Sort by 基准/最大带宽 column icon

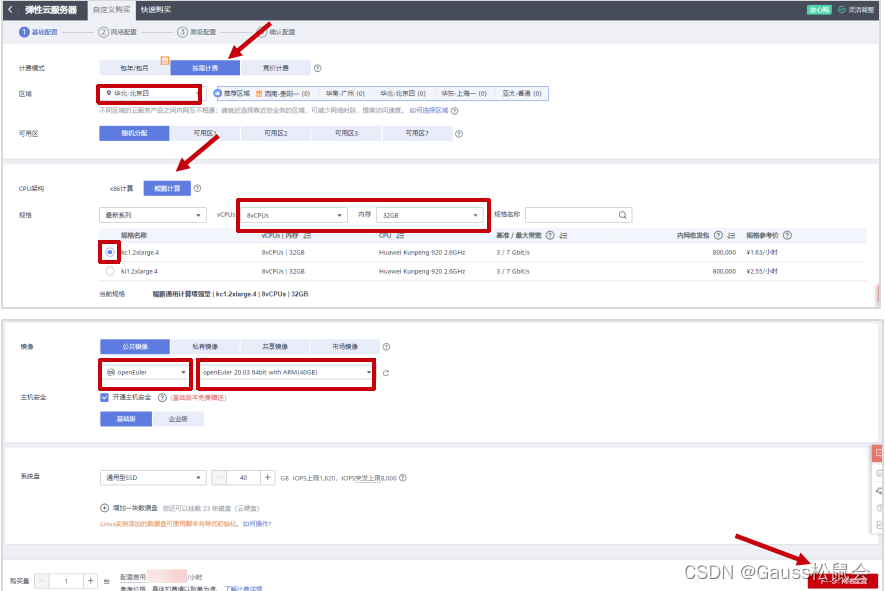click(563, 236)
